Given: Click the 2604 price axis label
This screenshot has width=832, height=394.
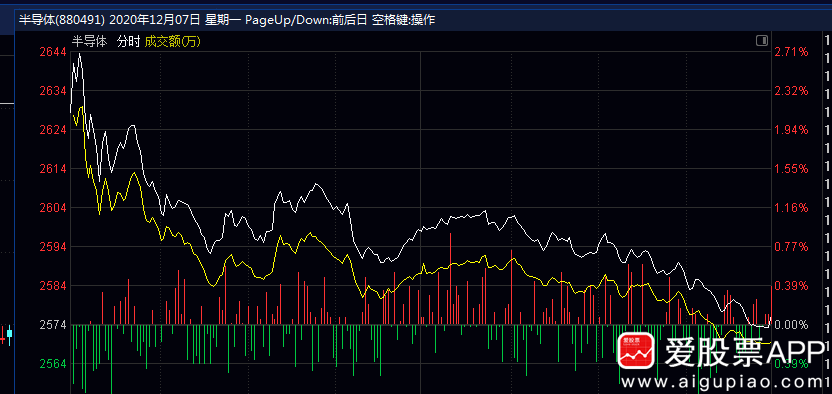Looking at the screenshot, I should pos(53,208).
